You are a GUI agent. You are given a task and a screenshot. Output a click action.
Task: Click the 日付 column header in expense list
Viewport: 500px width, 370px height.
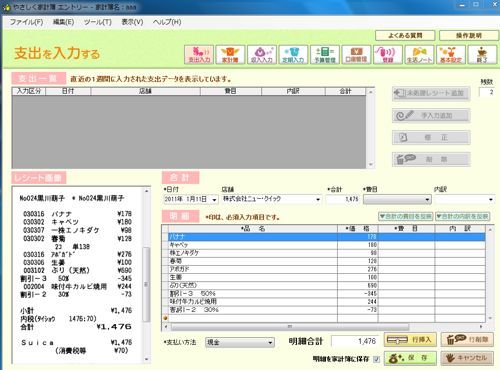[x=68, y=91]
